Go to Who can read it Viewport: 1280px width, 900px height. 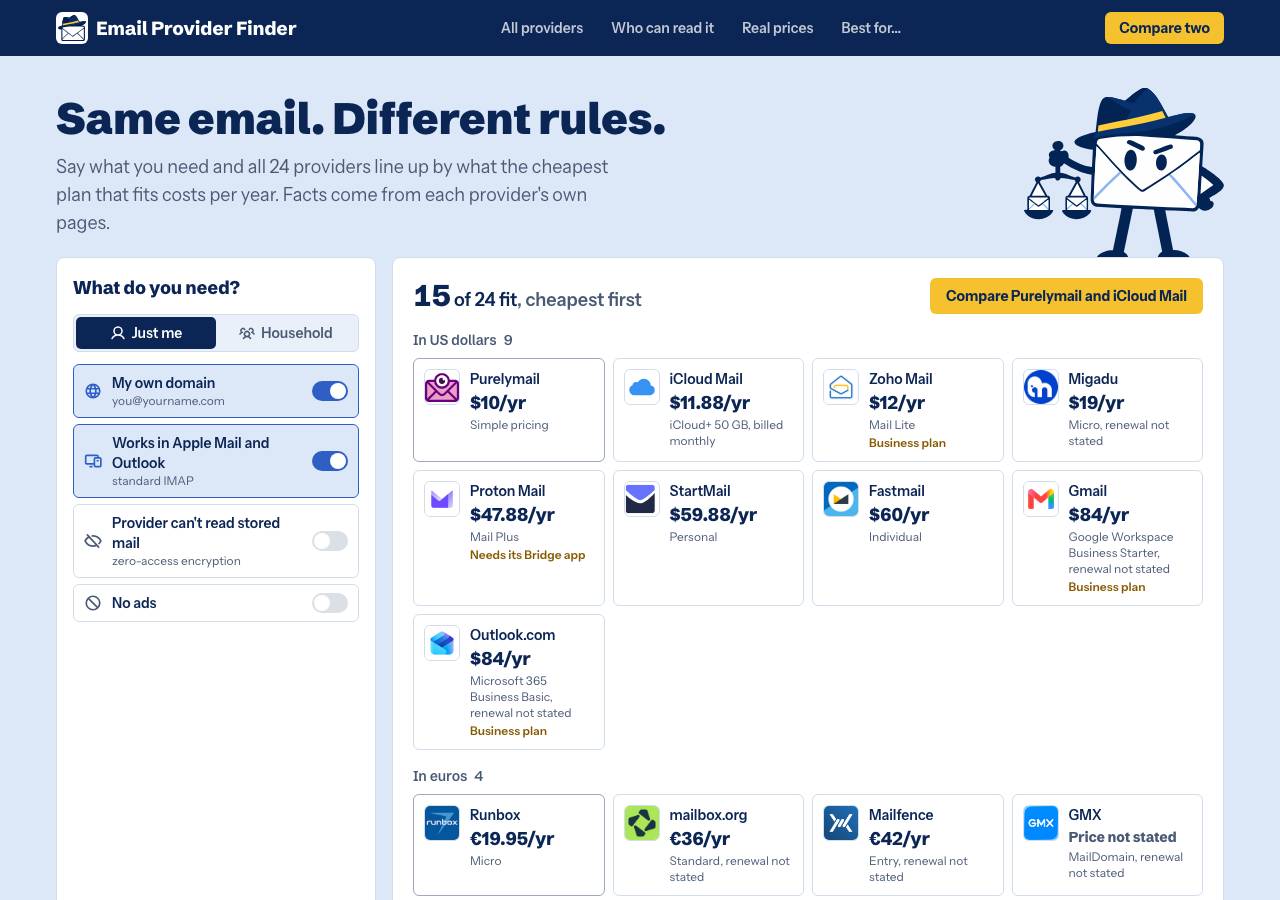[663, 28]
